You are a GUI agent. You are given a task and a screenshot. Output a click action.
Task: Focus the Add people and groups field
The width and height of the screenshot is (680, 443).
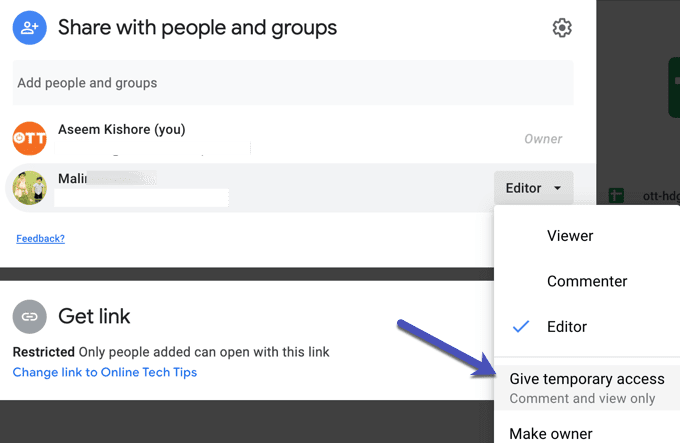pyautogui.click(x=293, y=83)
